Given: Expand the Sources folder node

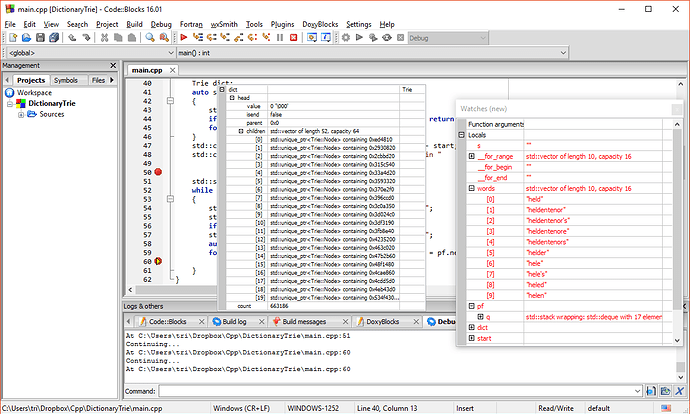Looking at the screenshot, I should tap(21, 114).
